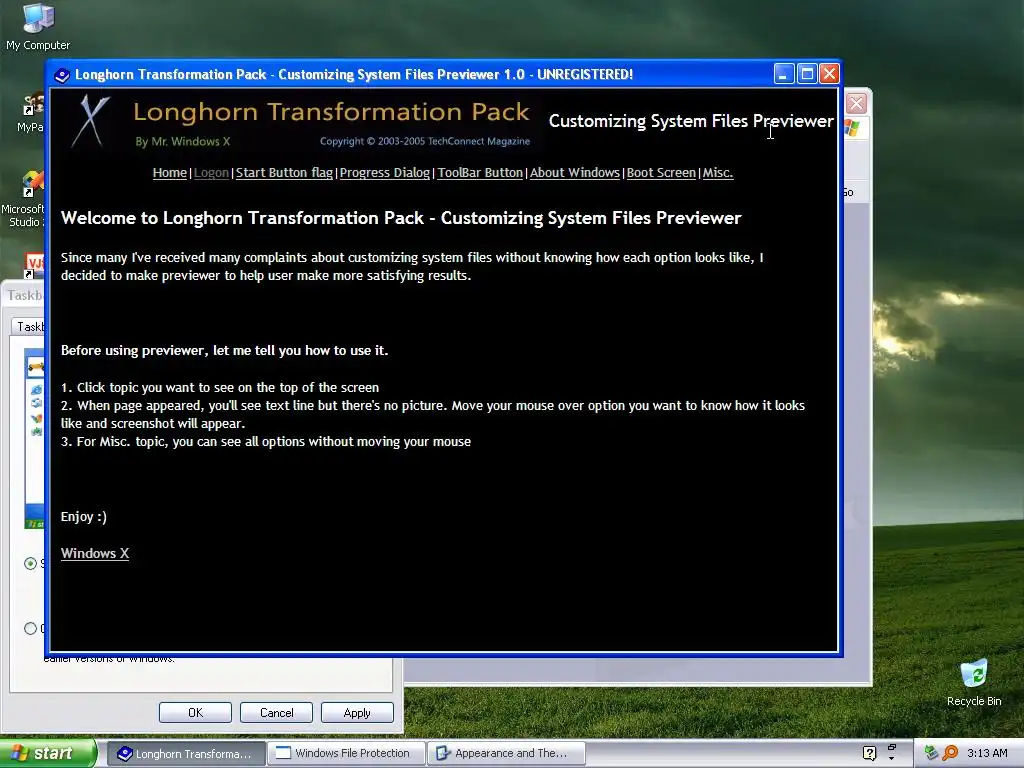Click the orange magnifier tray icon
This screenshot has width=1024, height=768.
[x=950, y=753]
